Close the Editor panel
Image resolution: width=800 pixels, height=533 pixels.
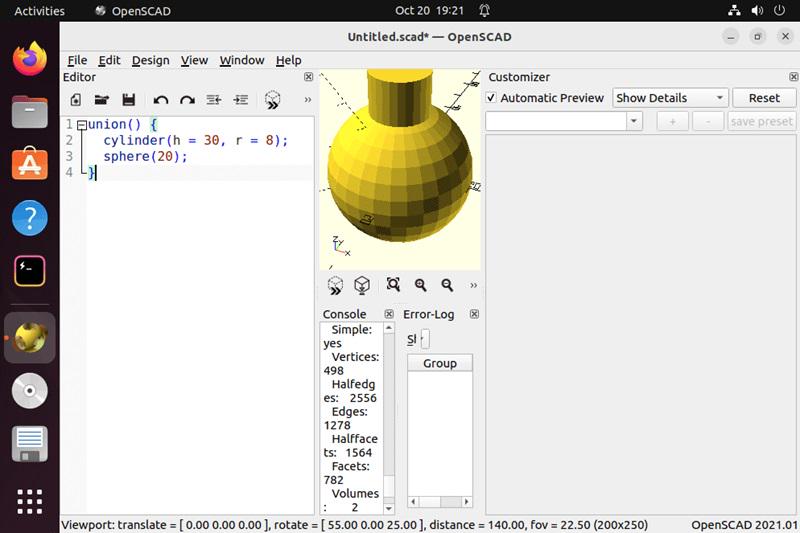308,77
